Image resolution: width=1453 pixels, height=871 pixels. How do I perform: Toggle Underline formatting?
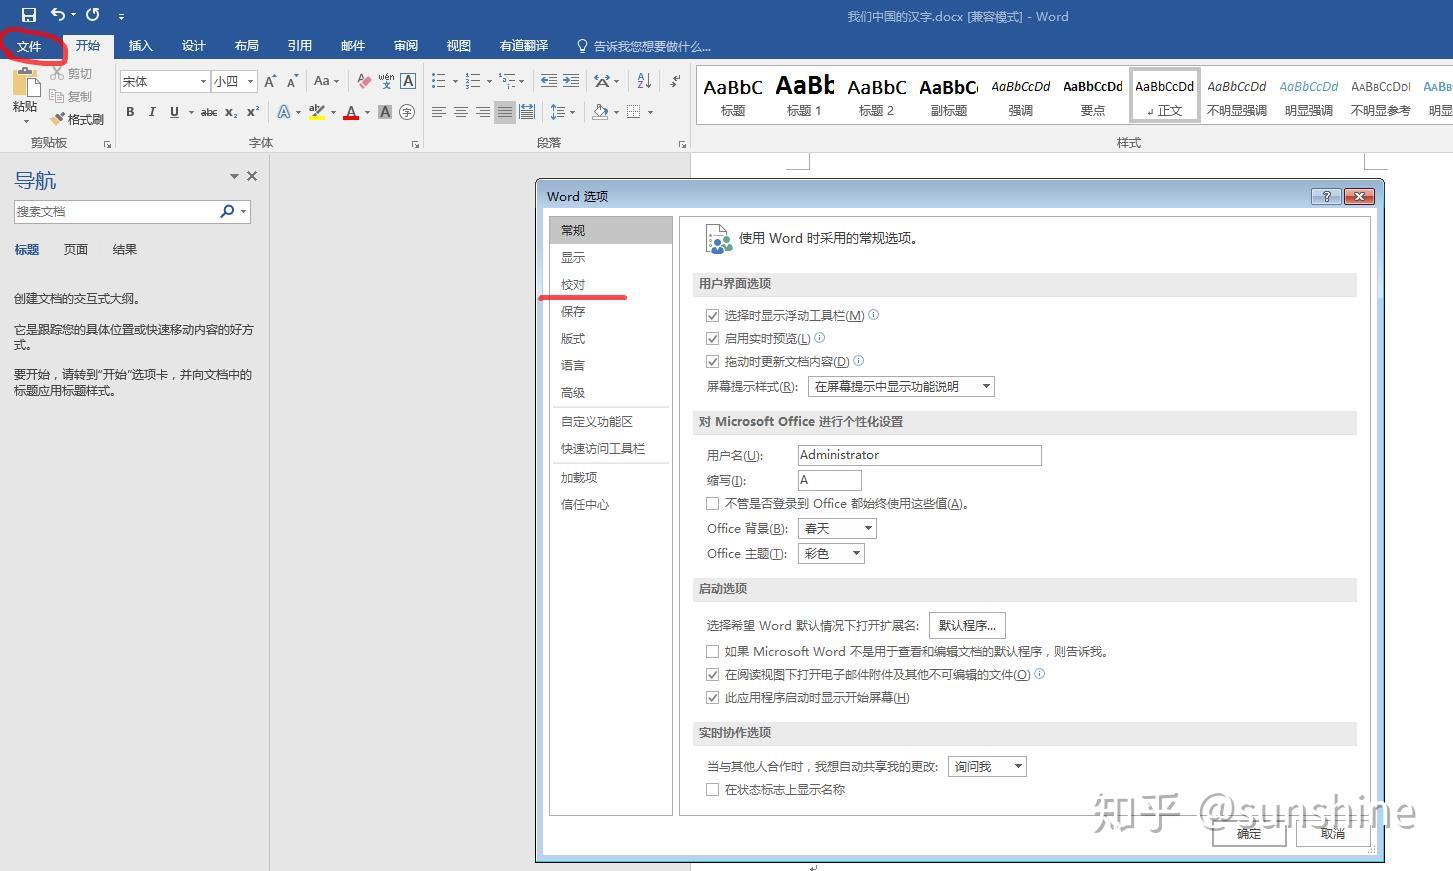[174, 112]
